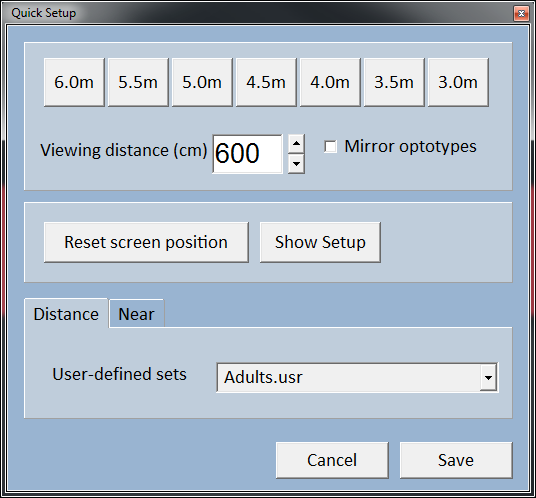
Task: Increase viewing distance with the up arrow
Action: tap(296, 144)
